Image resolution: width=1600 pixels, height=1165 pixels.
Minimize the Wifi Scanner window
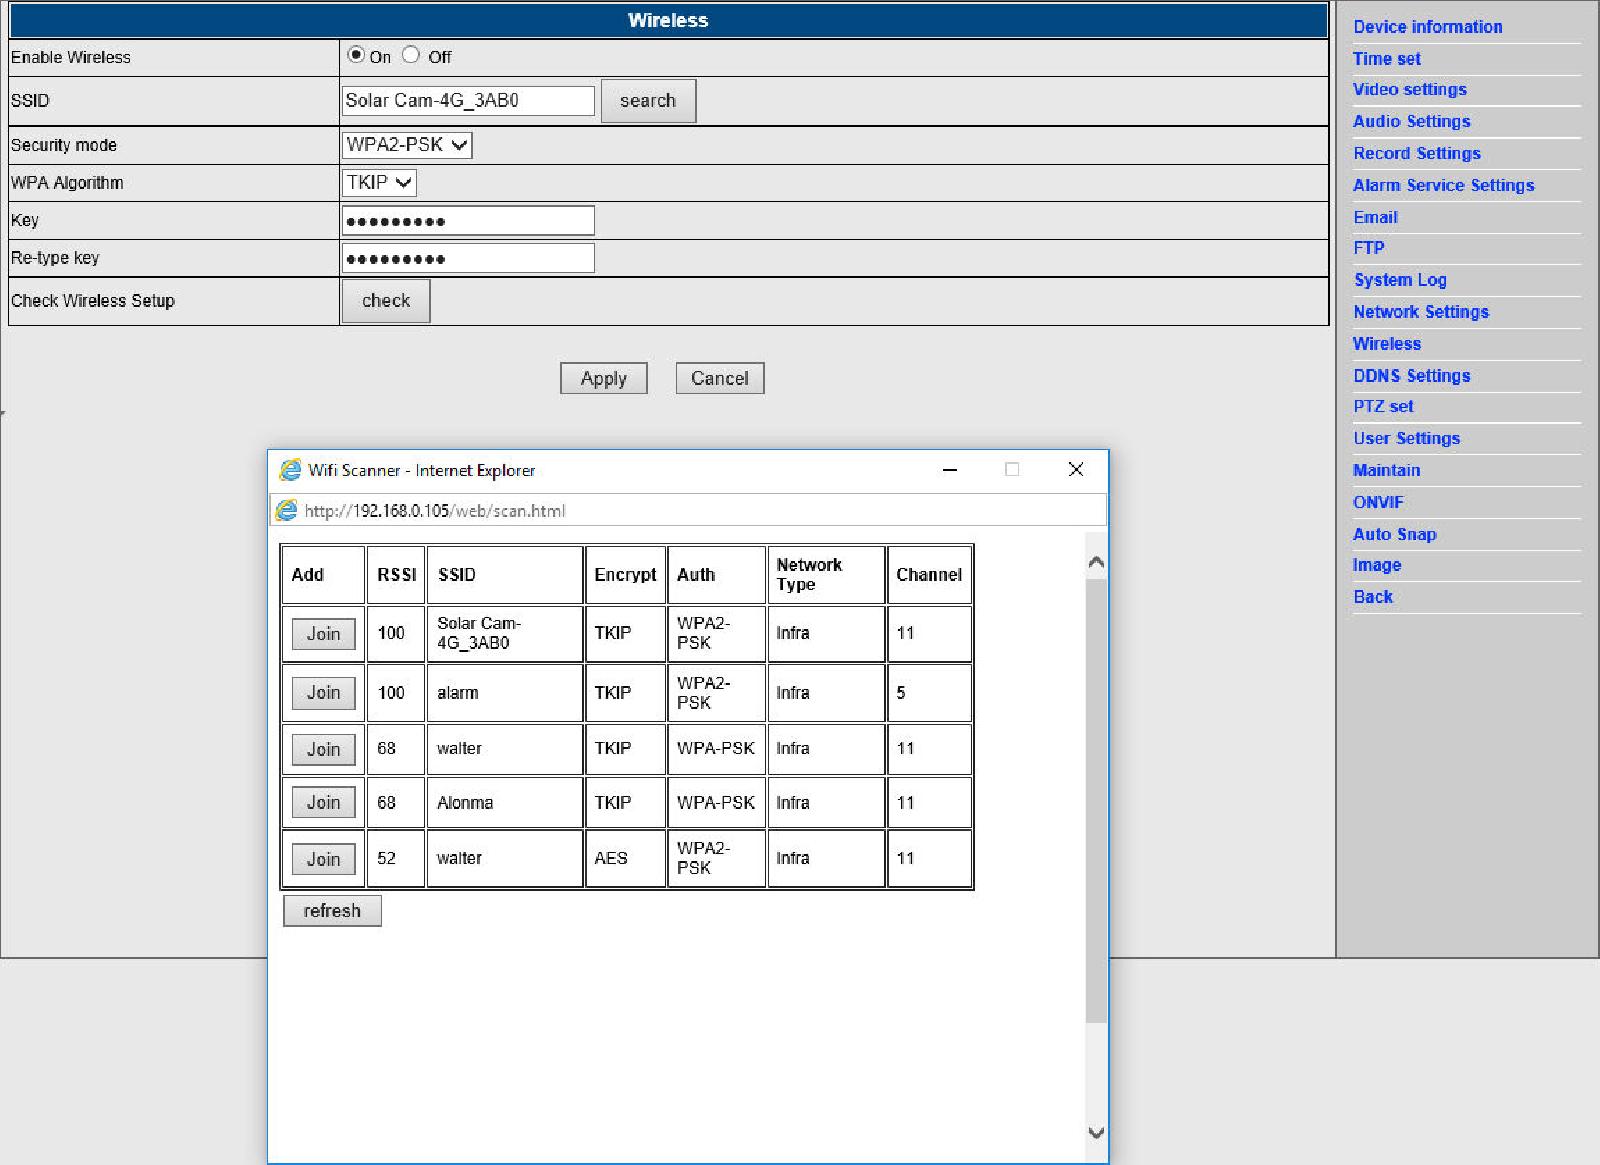pyautogui.click(x=950, y=470)
